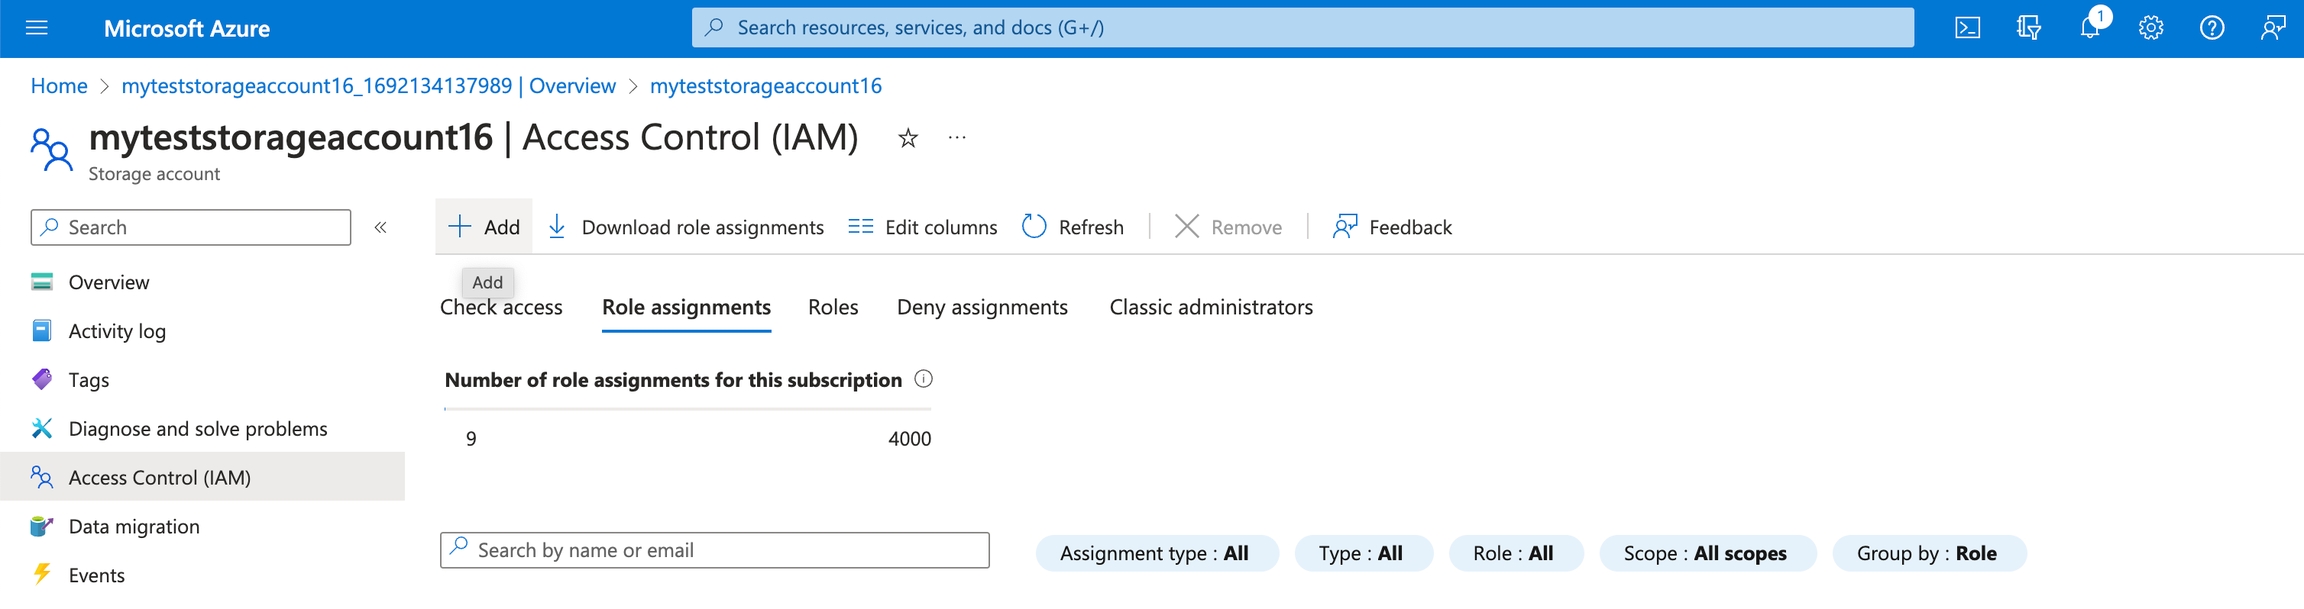Favorite this page with the star icon
2304x609 pixels.
click(x=908, y=138)
